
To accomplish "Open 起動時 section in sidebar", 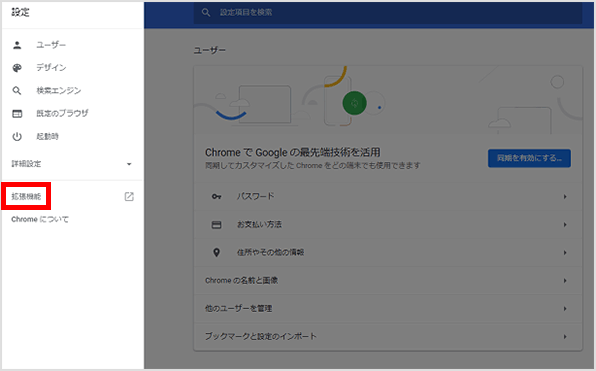I will (x=48, y=136).
